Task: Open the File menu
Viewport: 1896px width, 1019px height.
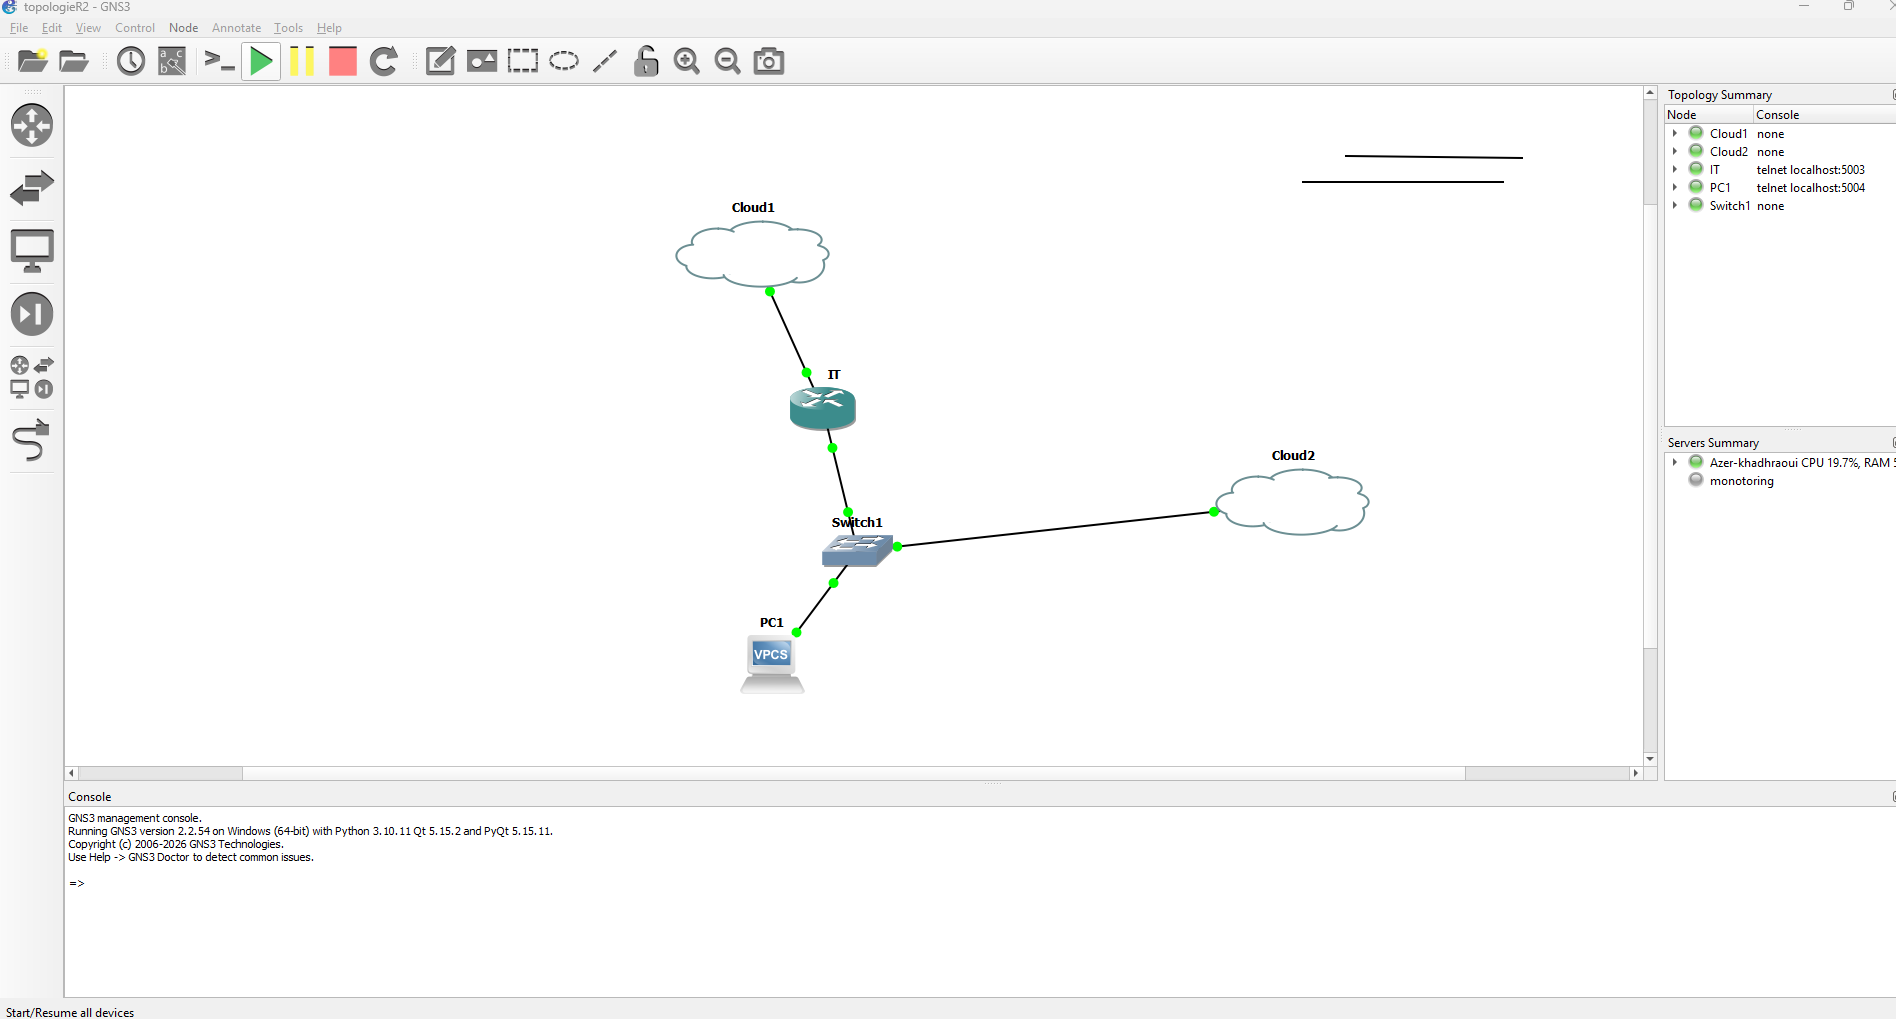Action: click(x=19, y=28)
